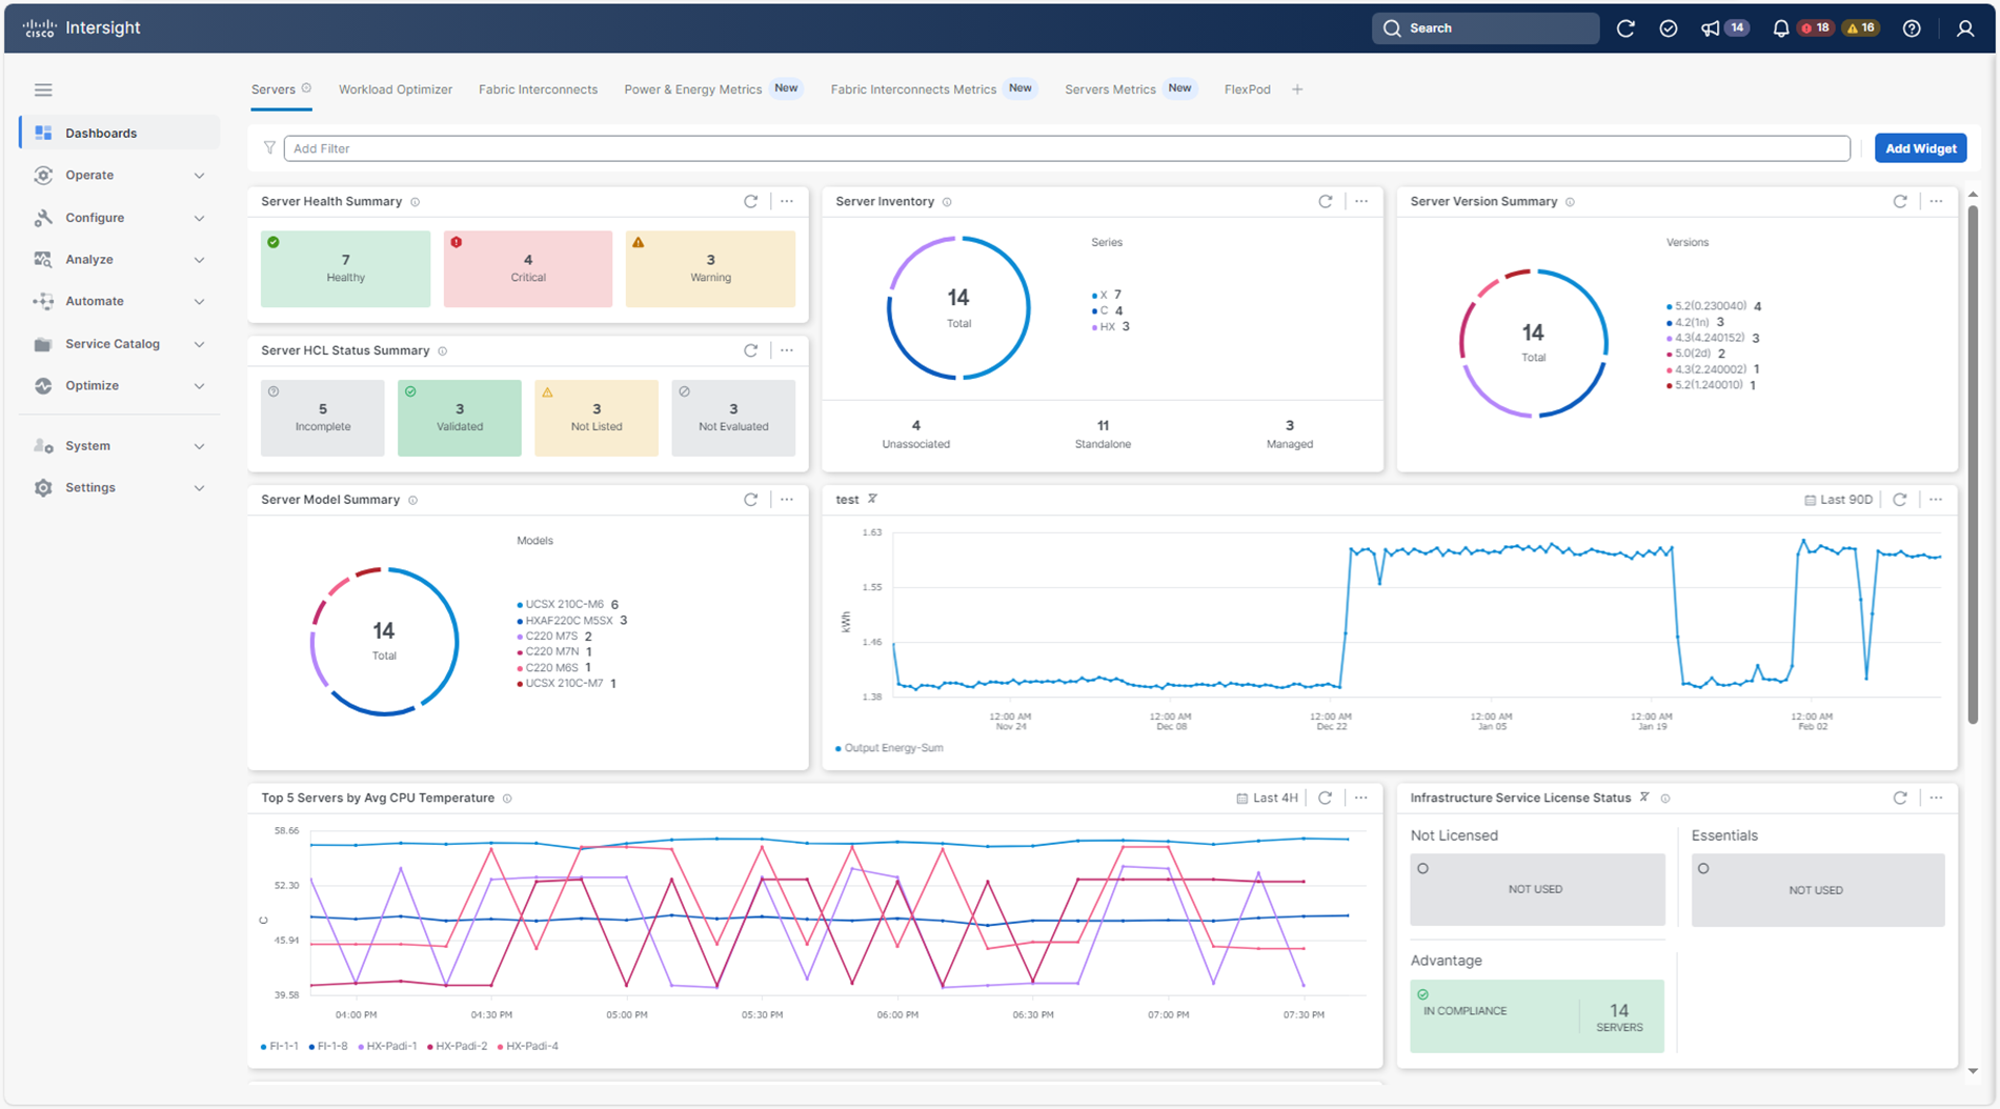Expand the Configure menu
The height and width of the screenshot is (1109, 2000).
pyautogui.click(x=120, y=217)
